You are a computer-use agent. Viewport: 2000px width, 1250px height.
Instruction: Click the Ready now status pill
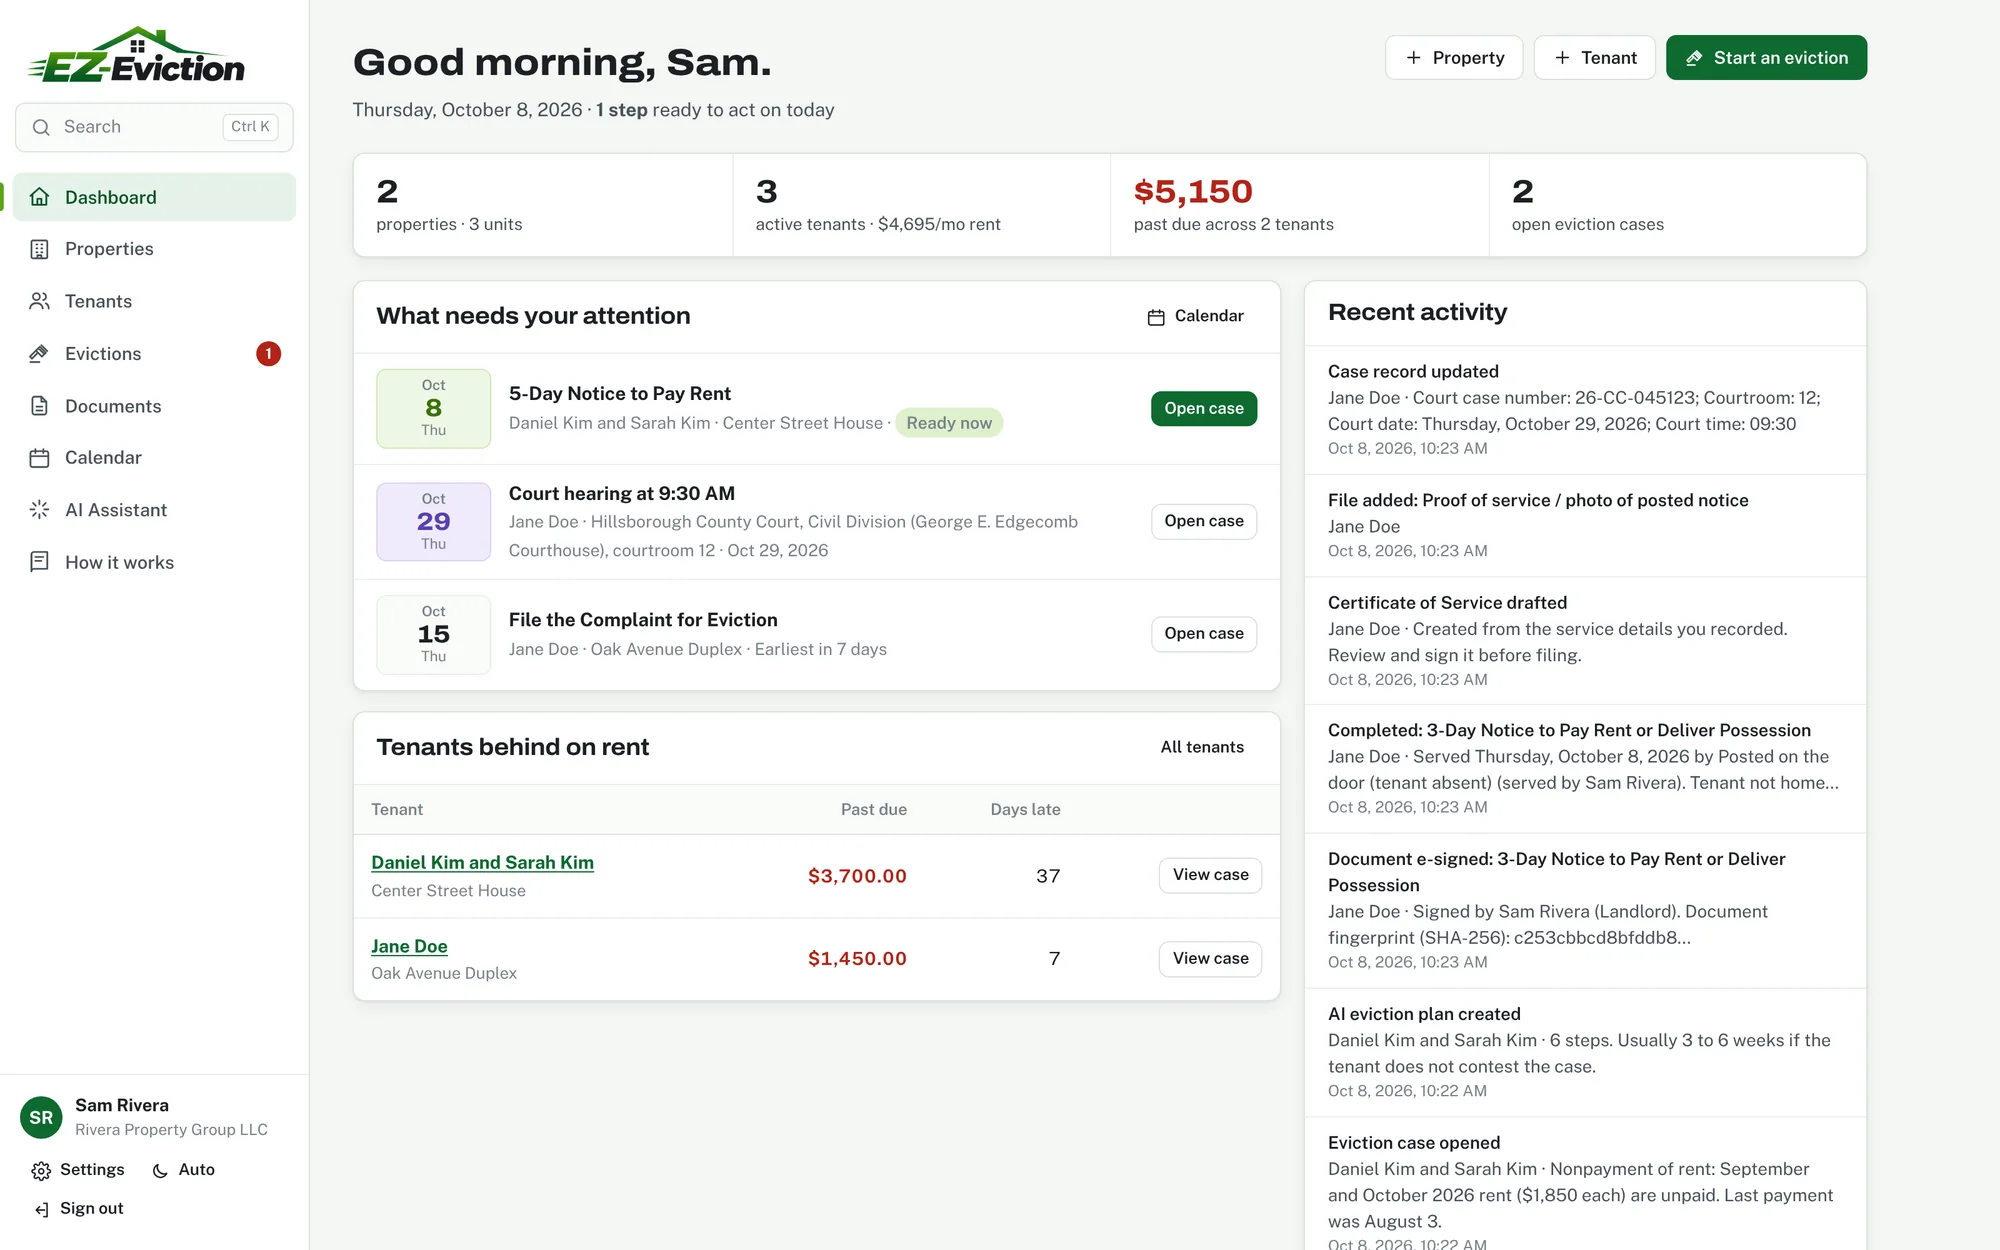click(x=949, y=423)
